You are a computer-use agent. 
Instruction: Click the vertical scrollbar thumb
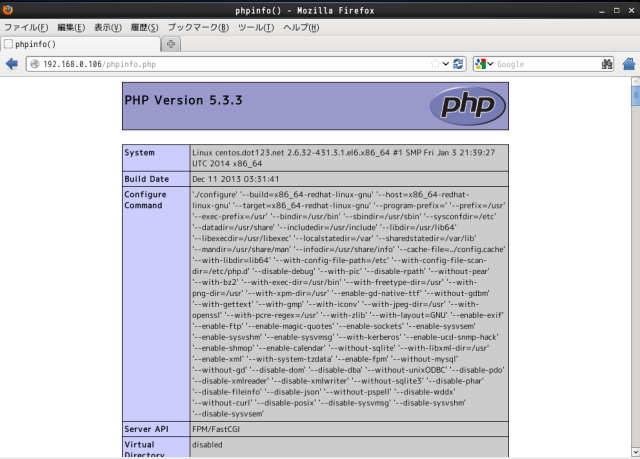(x=635, y=97)
